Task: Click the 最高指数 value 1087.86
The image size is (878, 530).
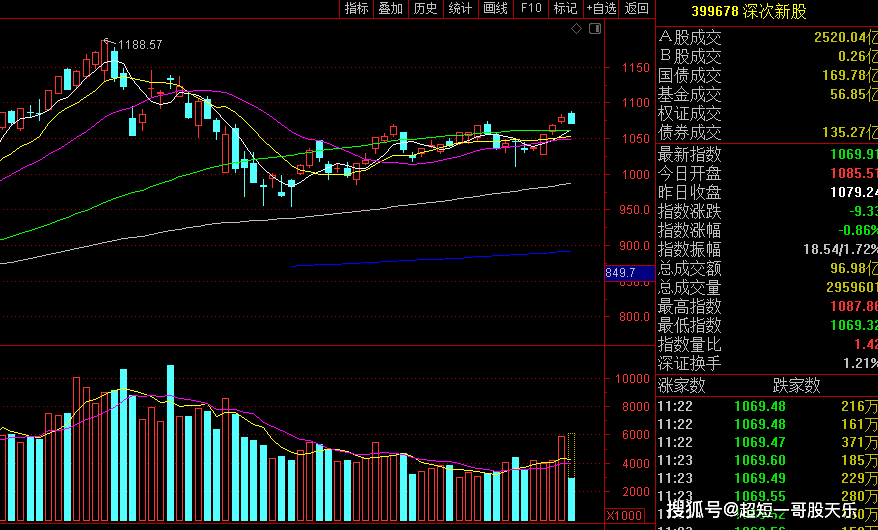Action: coord(854,307)
